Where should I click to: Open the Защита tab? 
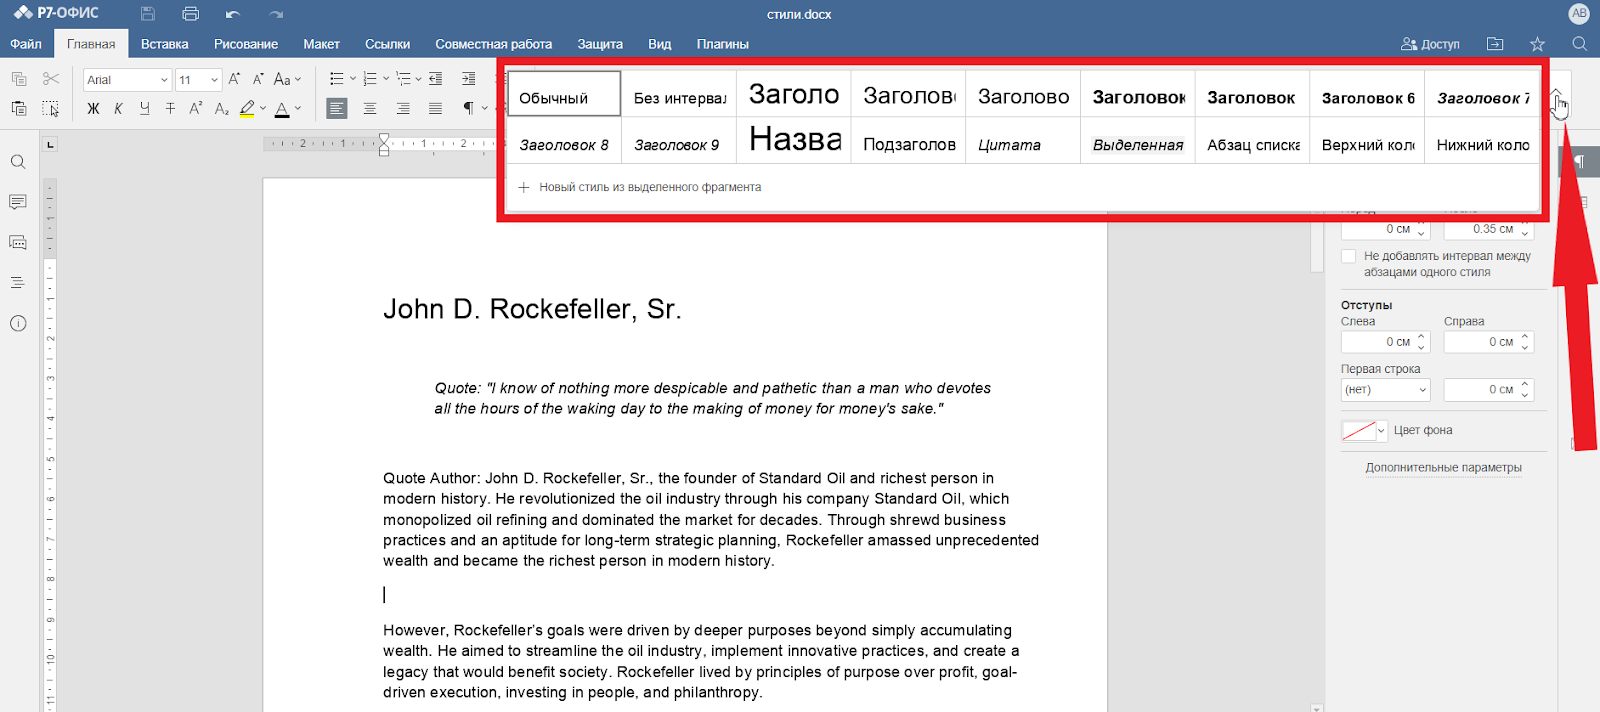click(600, 44)
